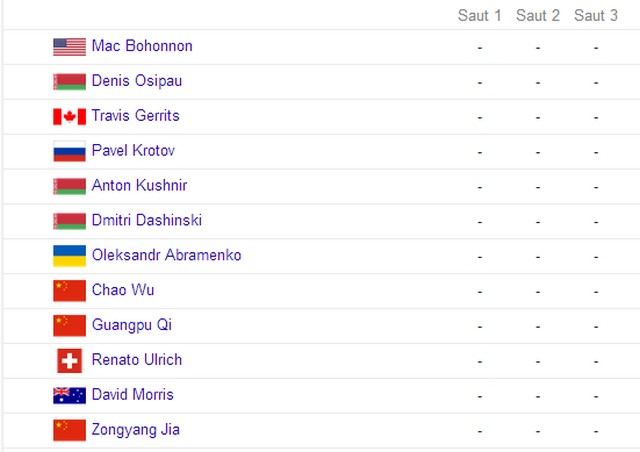Click the Belarus flag beside Anton Kushnir
This screenshot has width=640, height=452.
tap(69, 186)
